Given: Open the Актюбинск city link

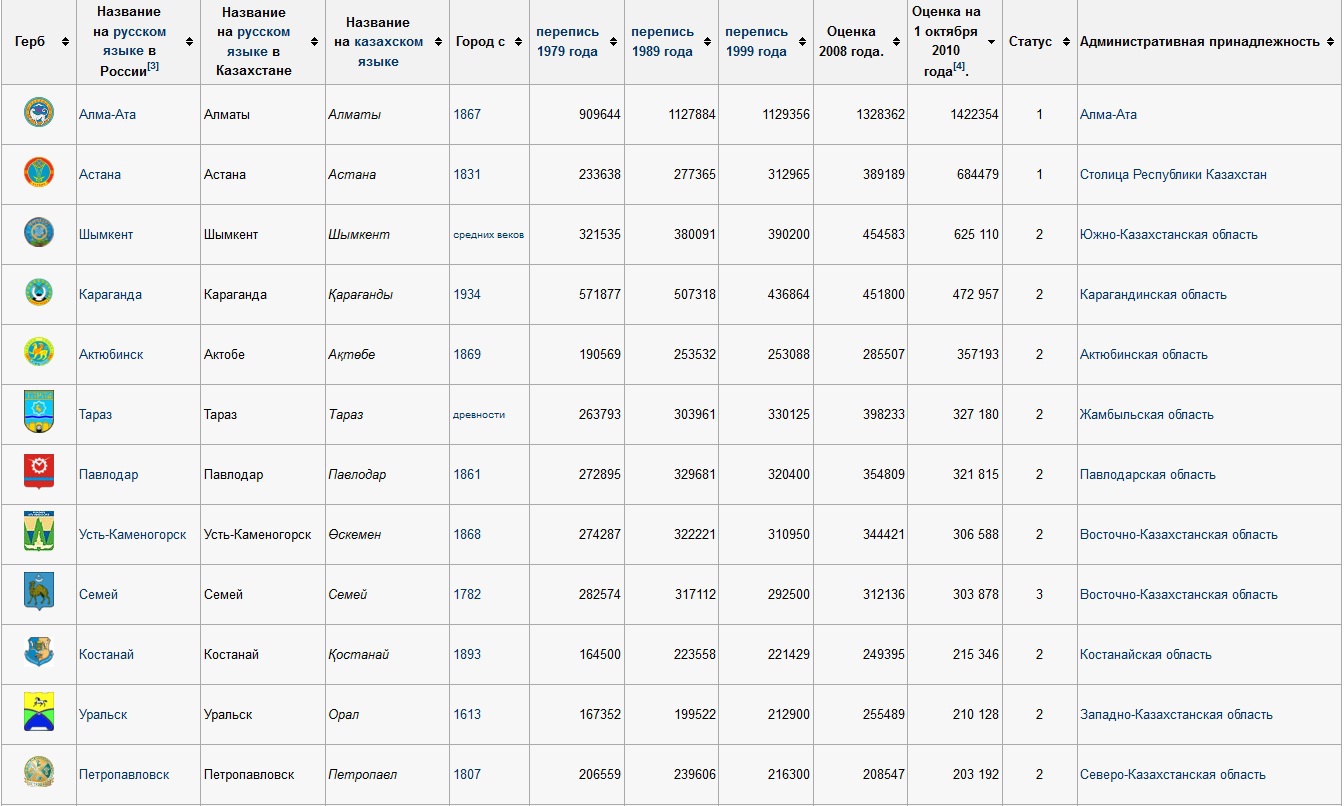Looking at the screenshot, I should [x=111, y=354].
